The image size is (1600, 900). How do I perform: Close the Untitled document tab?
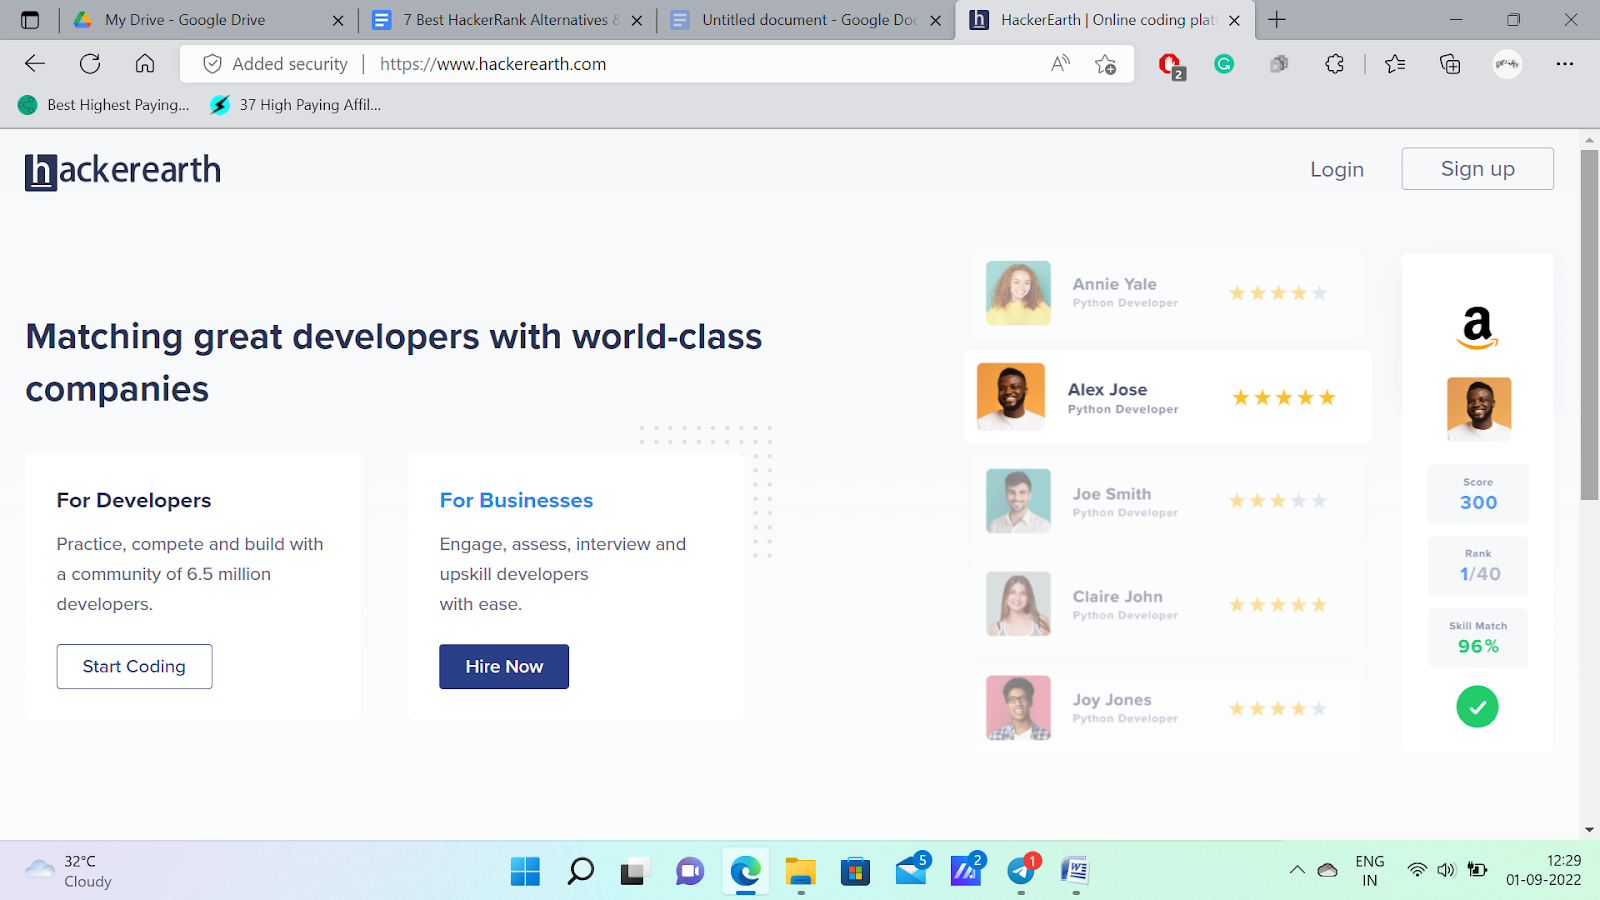(935, 20)
